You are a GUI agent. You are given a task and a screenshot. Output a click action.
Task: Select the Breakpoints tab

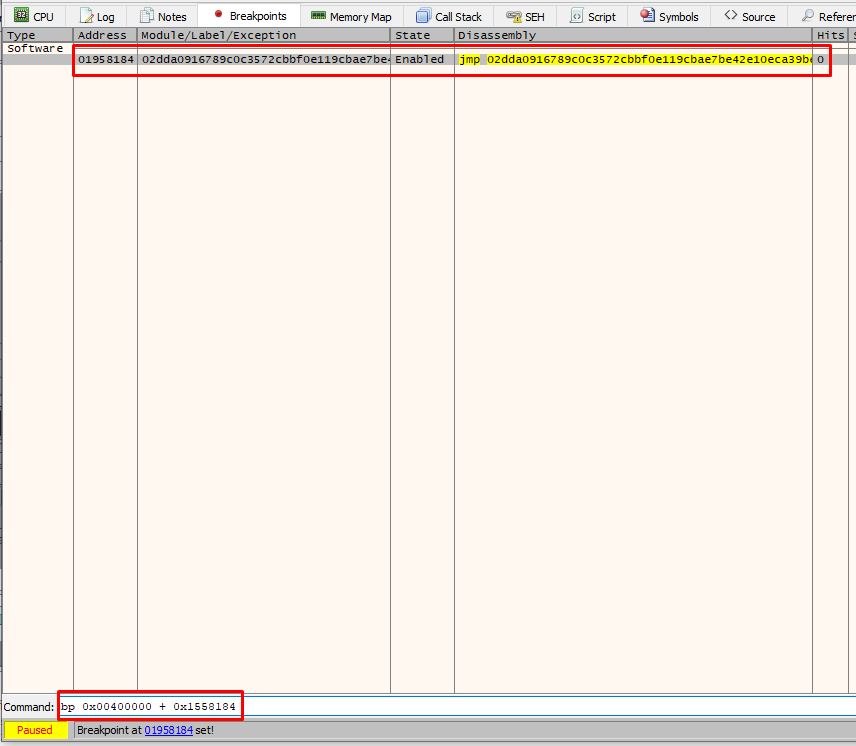click(249, 15)
